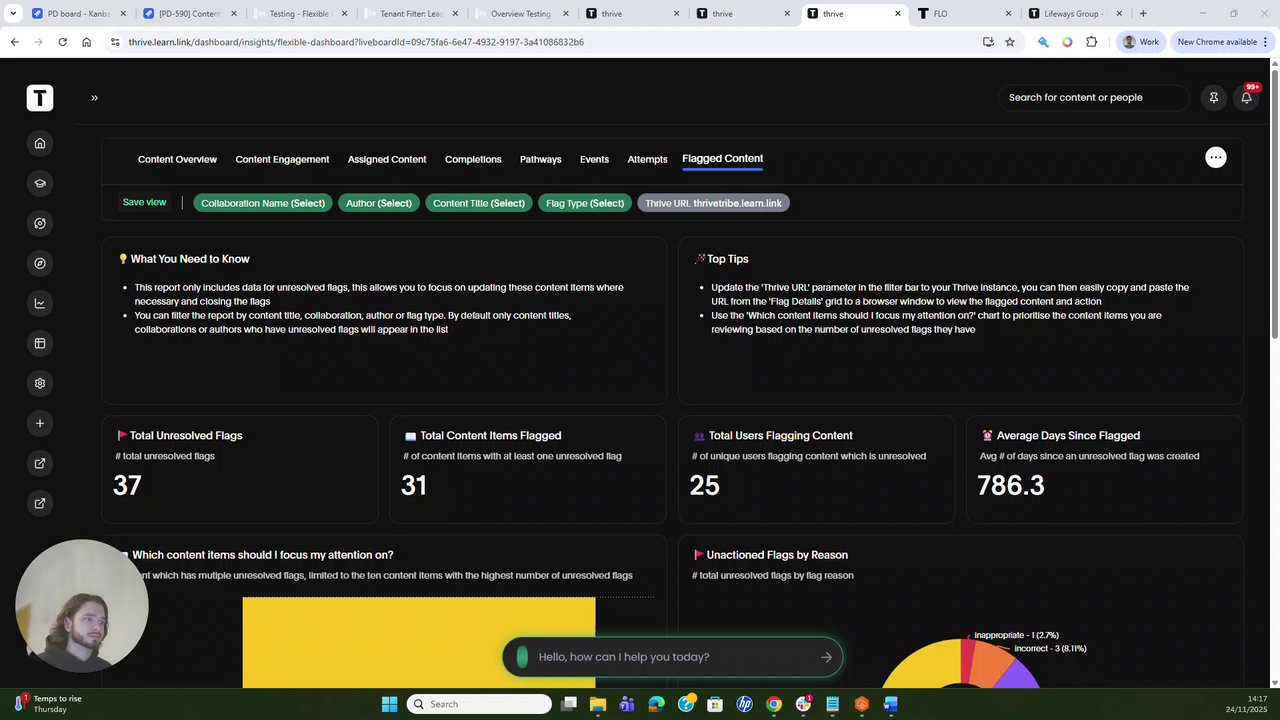Open Chrome extensions puzzle icon
Screen dimensions: 1280x720
point(1091,42)
